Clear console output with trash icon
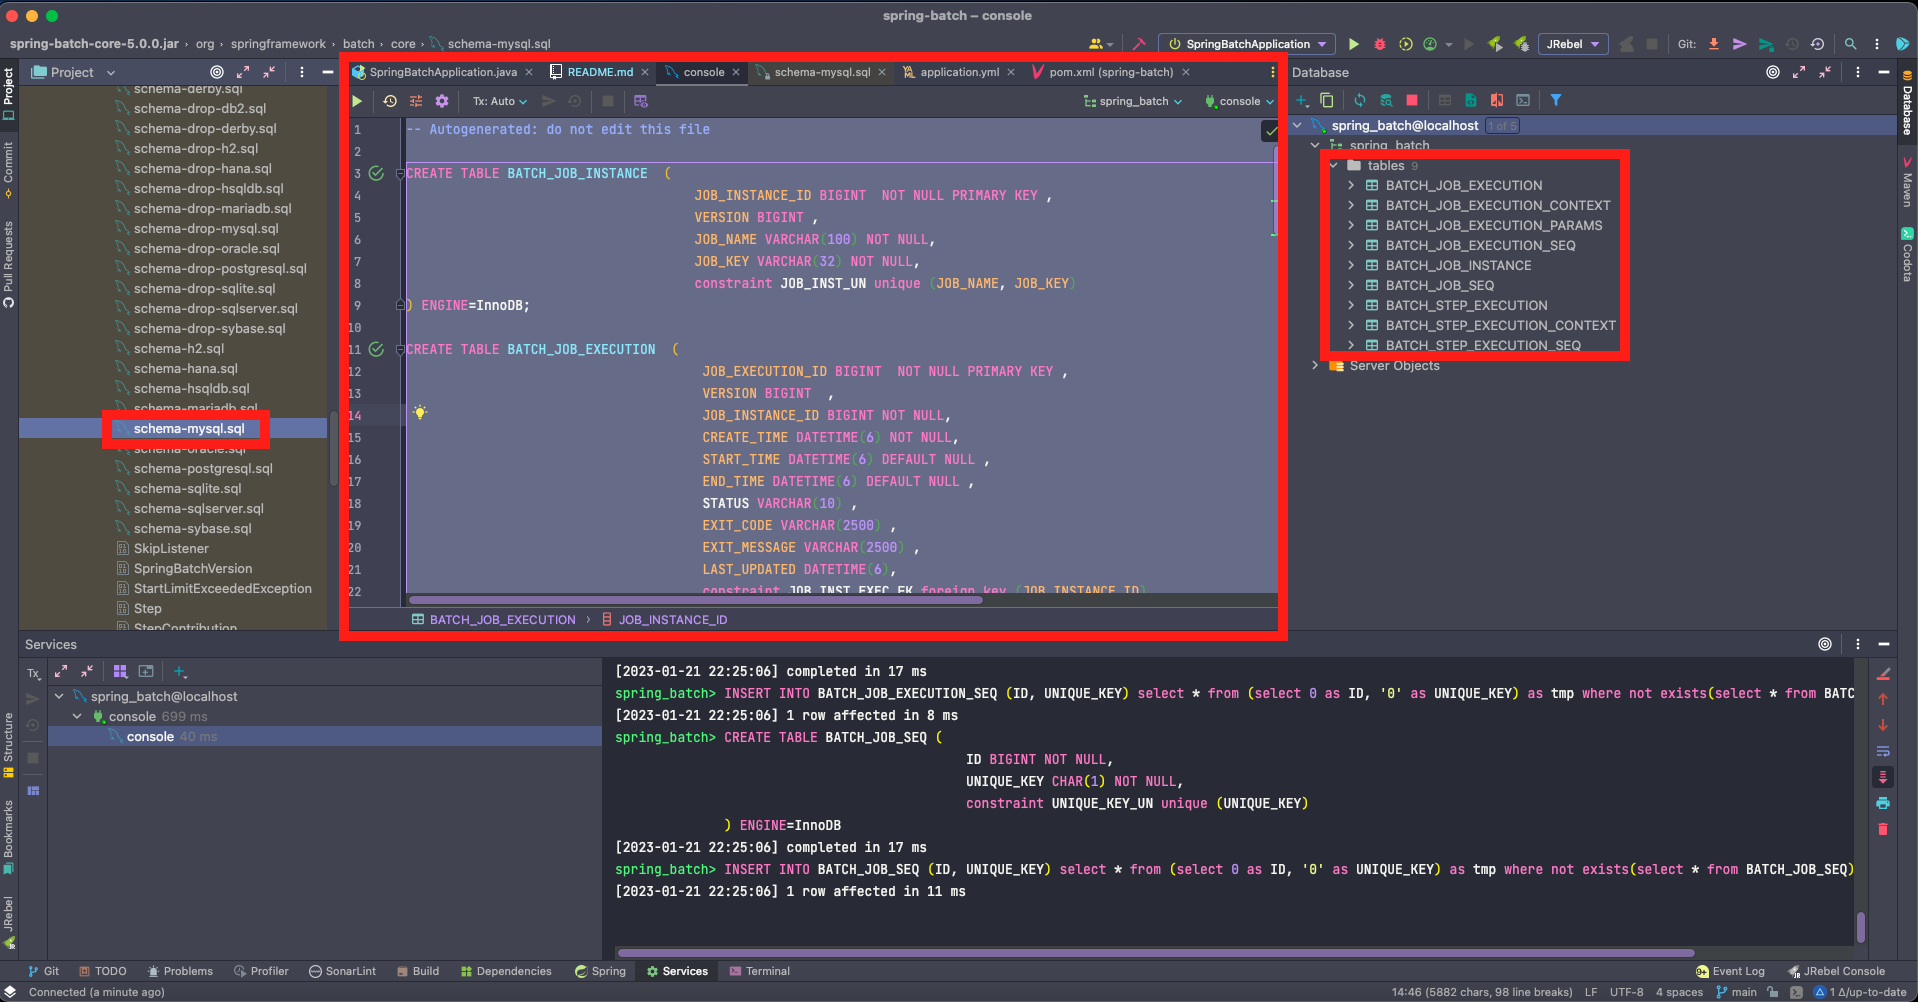The width and height of the screenshot is (1918, 1002). [1883, 829]
